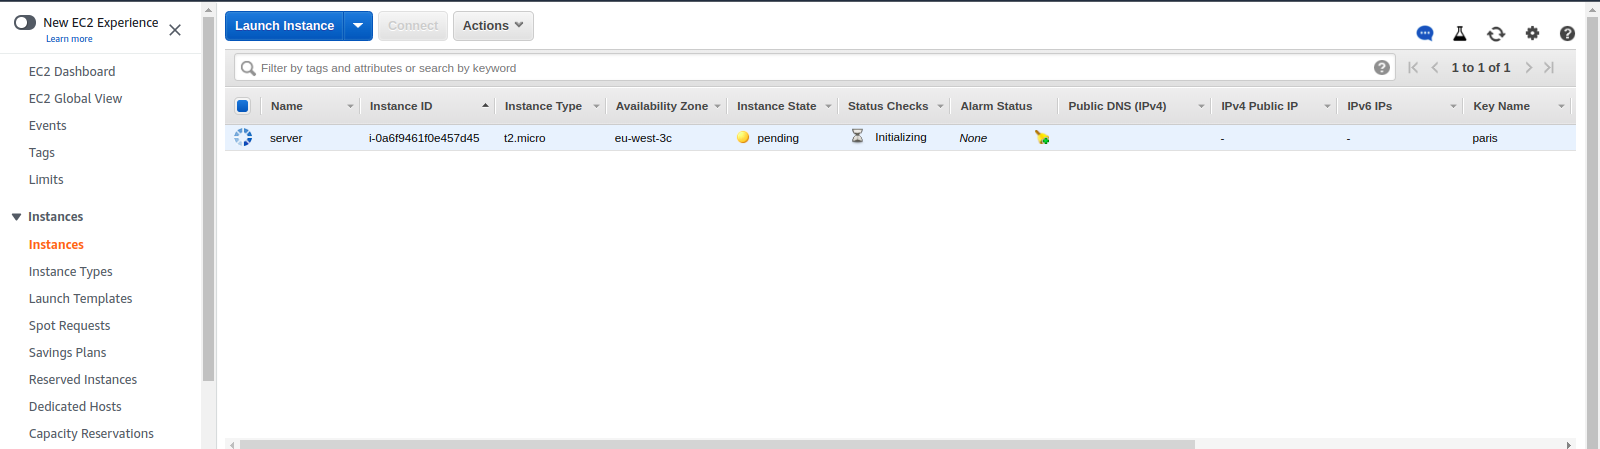Click the Launch Instance button

284,26
